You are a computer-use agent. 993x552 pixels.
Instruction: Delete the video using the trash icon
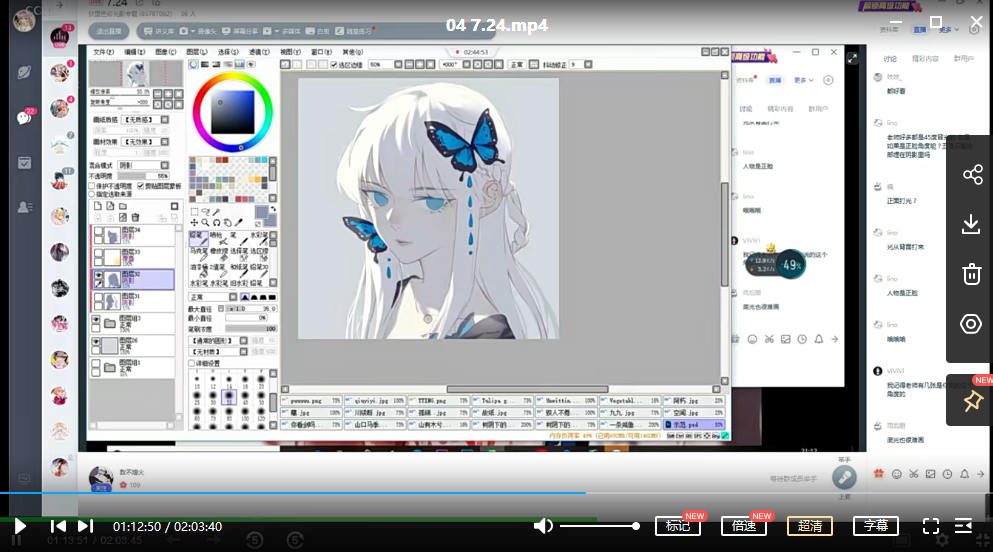tap(971, 274)
